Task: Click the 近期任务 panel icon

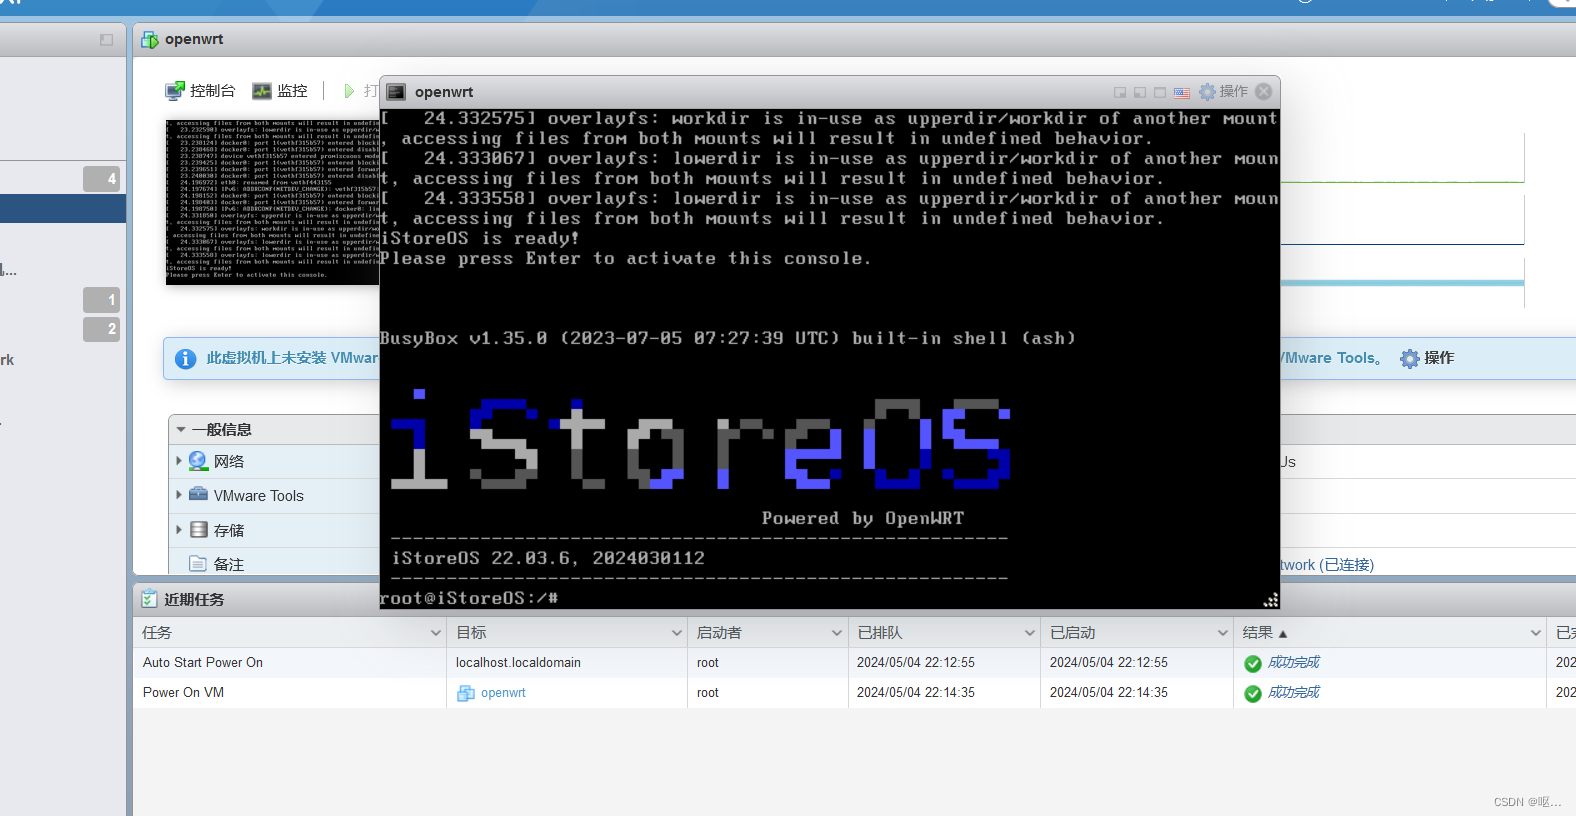Action: pos(149,599)
